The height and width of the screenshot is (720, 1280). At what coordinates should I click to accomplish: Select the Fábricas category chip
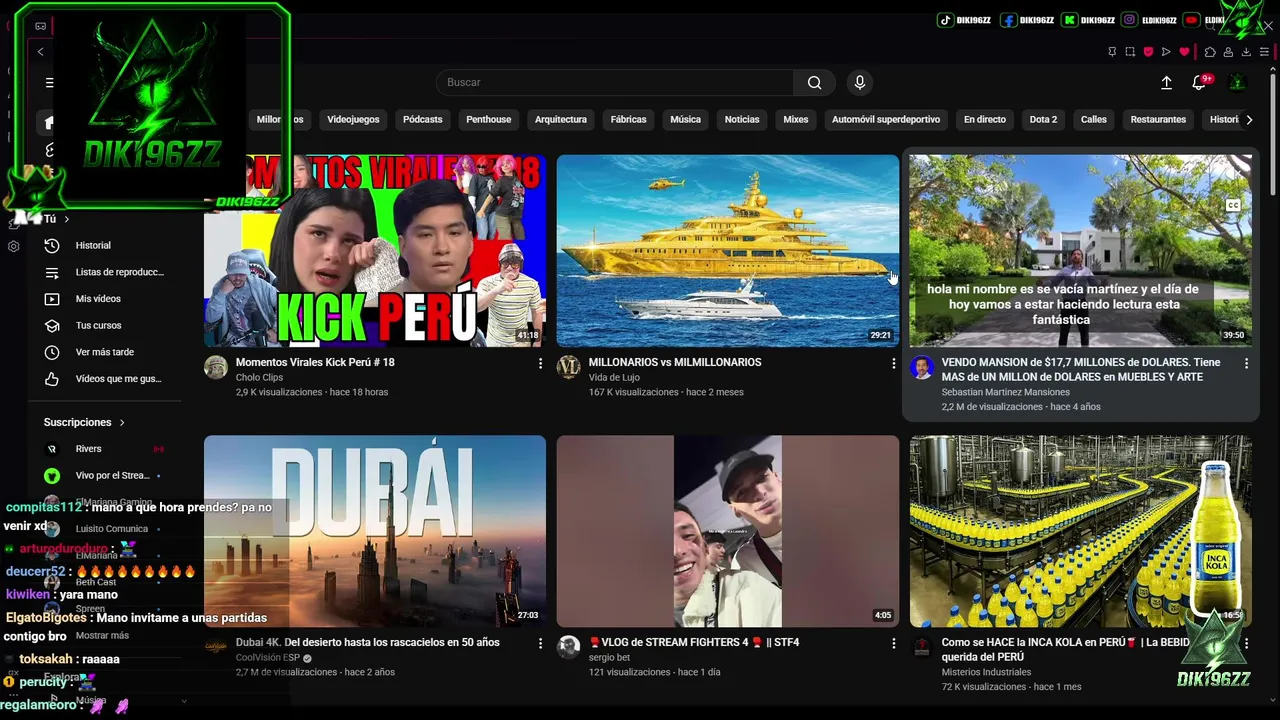tap(628, 120)
